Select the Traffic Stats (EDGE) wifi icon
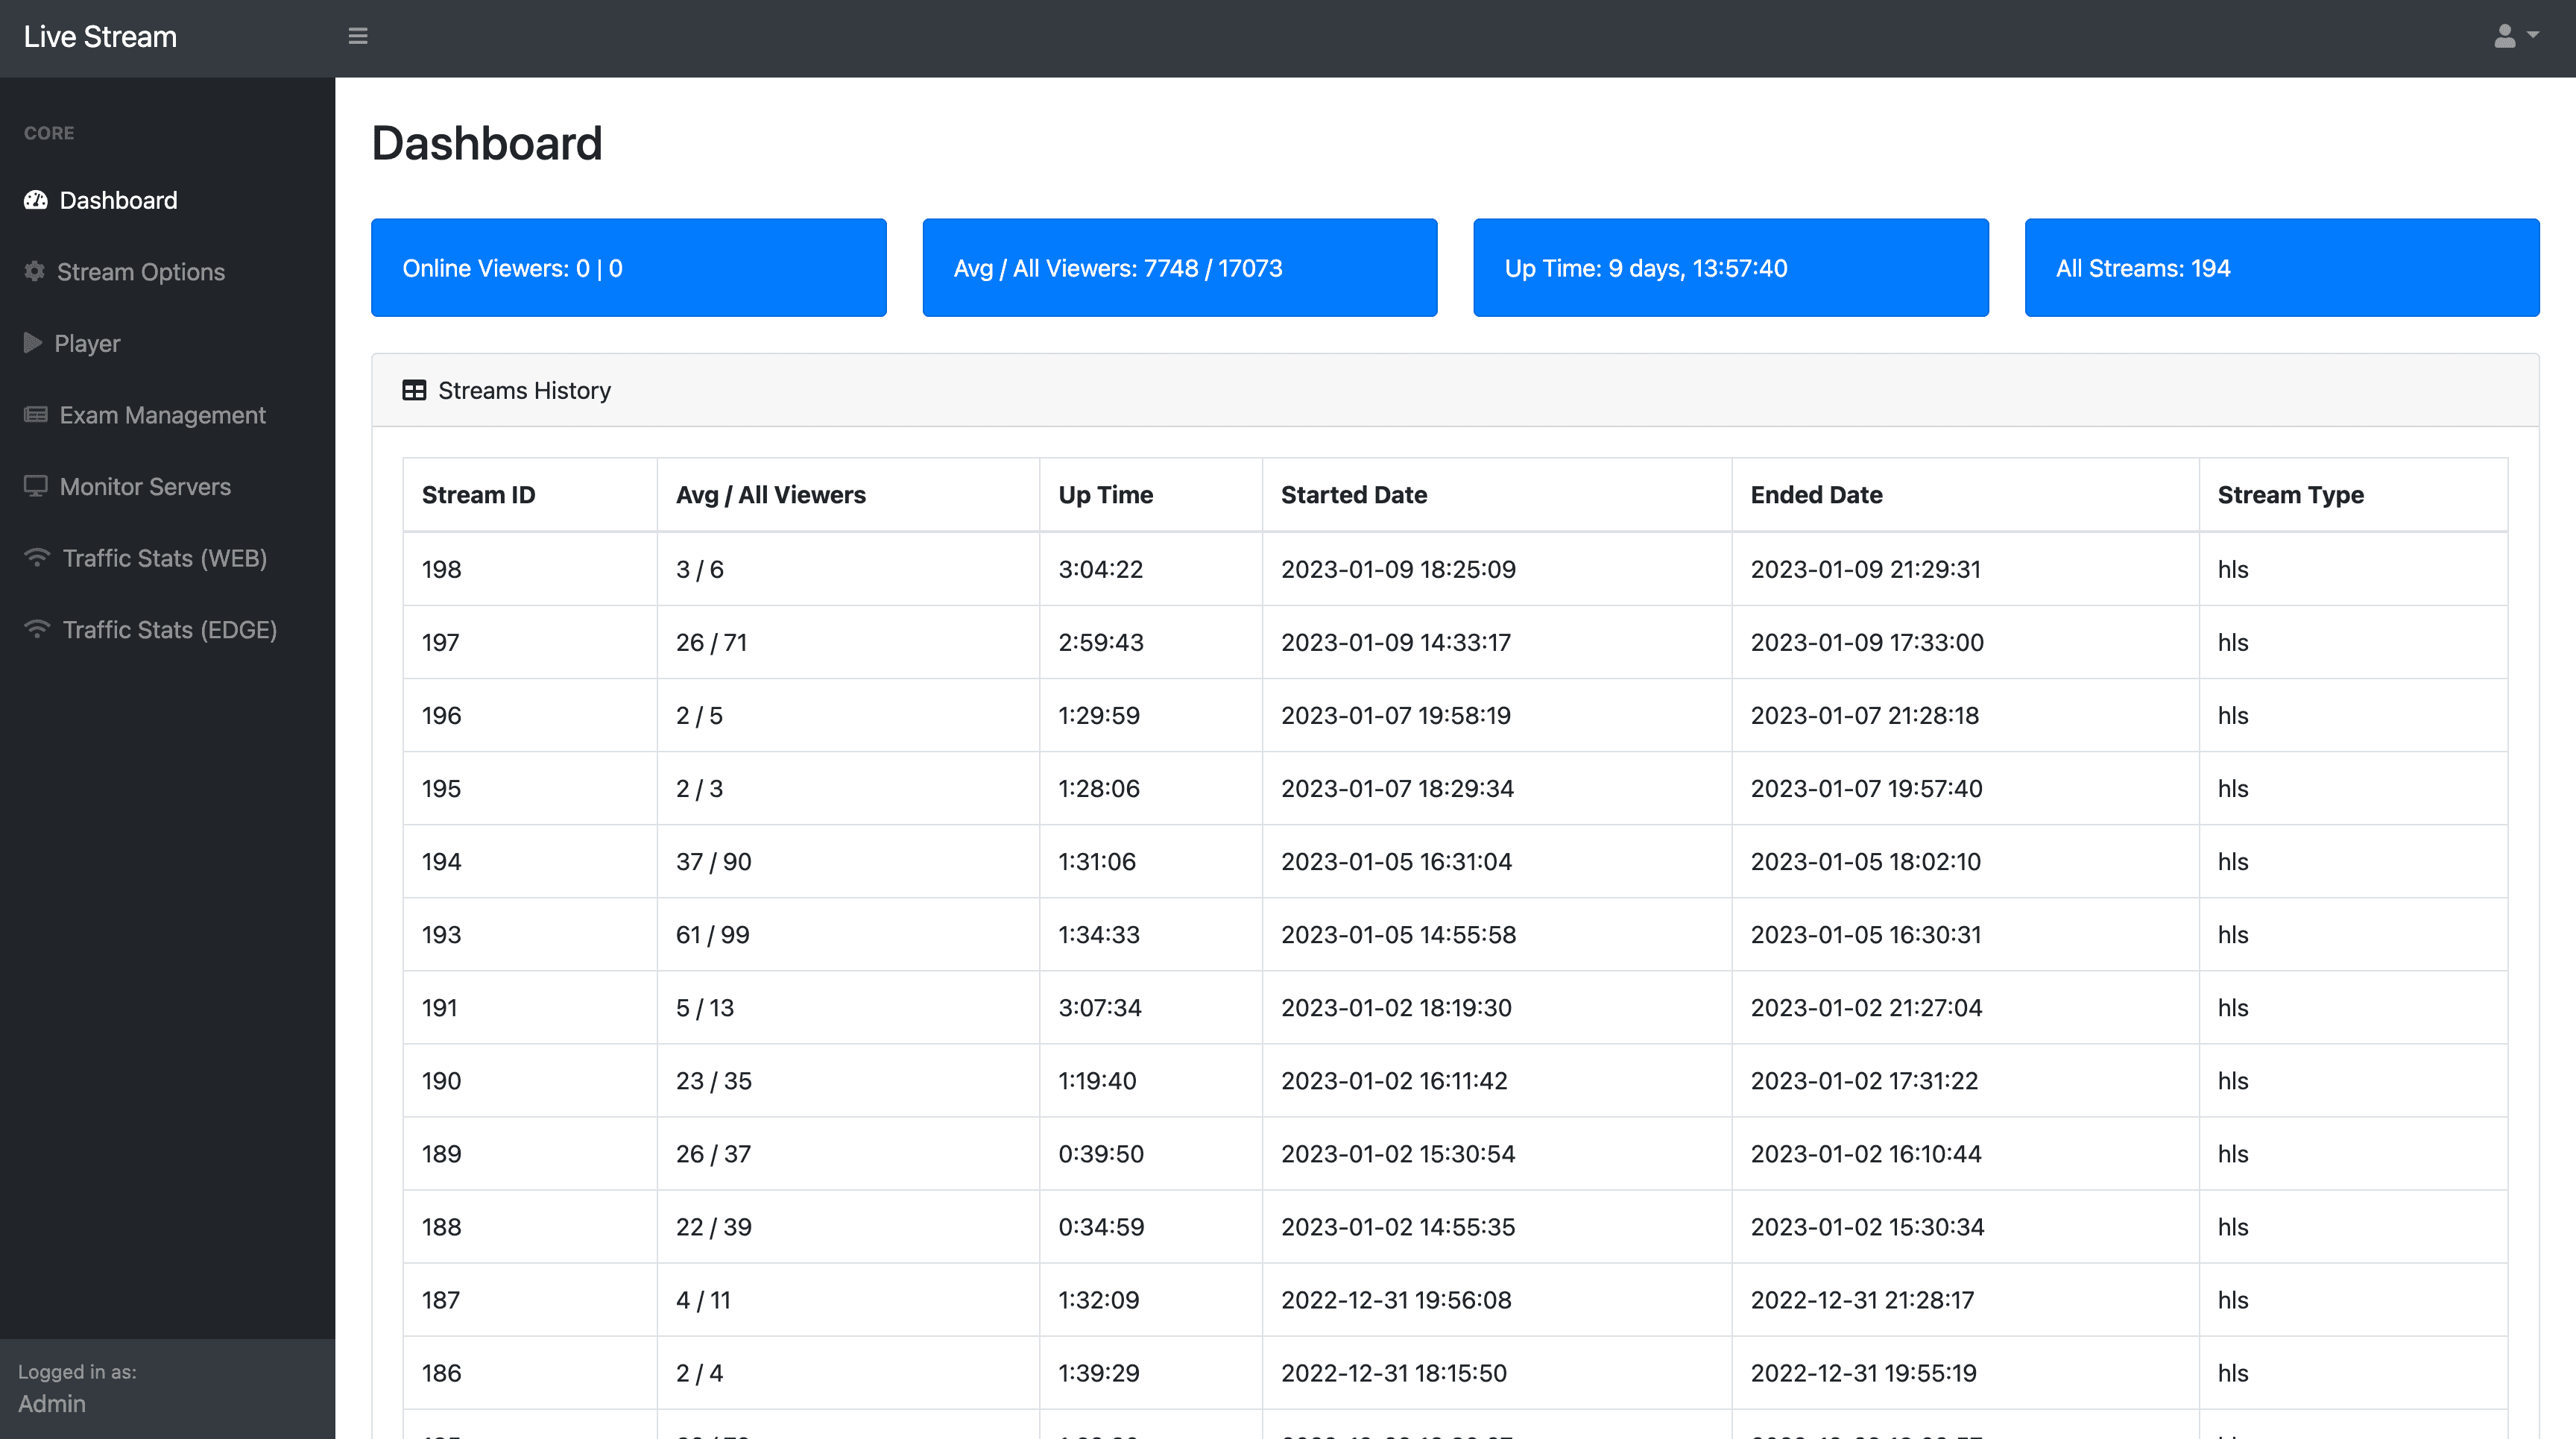 [36, 629]
